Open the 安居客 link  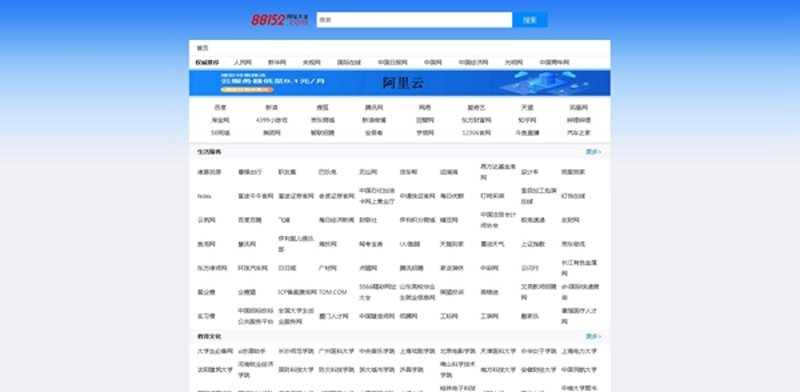[374, 133]
